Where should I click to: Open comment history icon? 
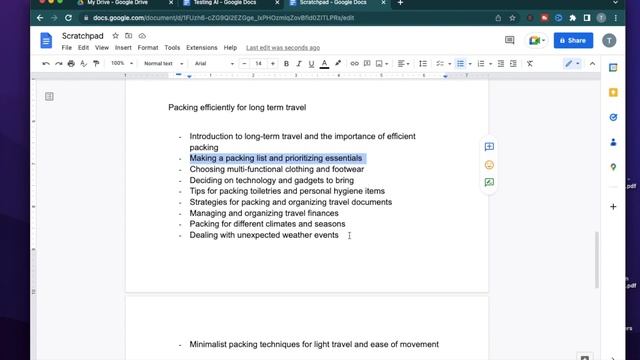tap(509, 40)
